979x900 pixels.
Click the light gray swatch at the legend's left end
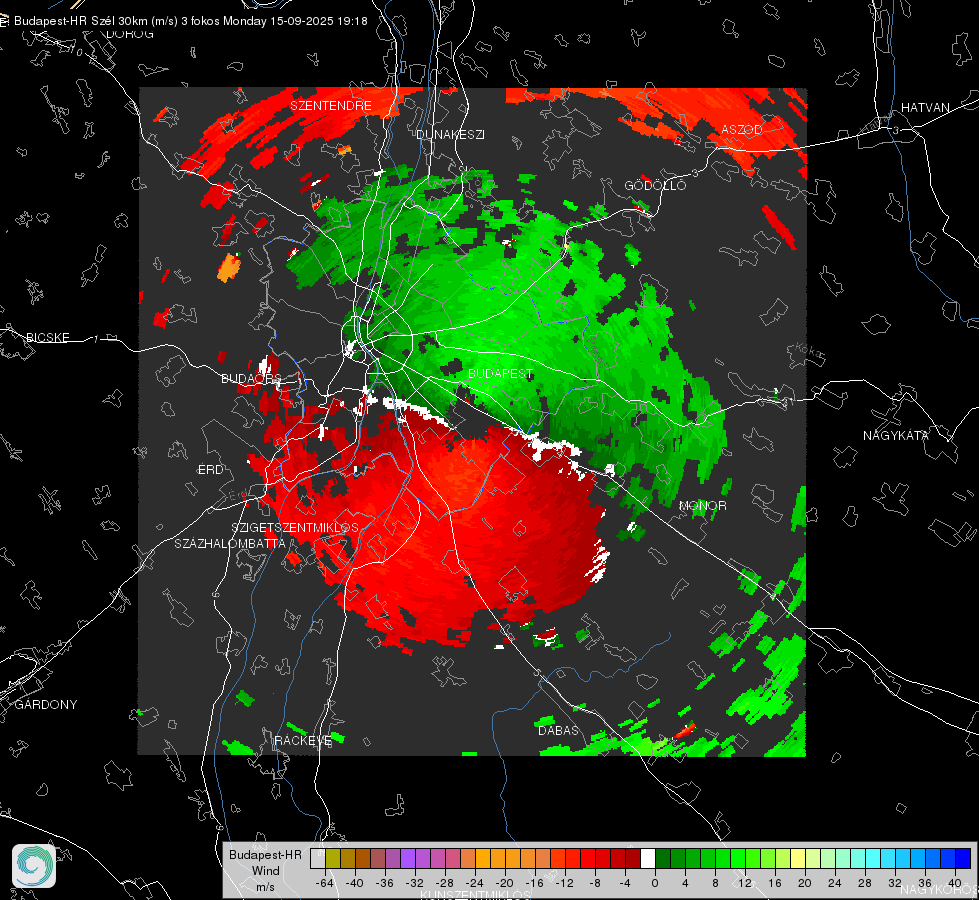pos(318,859)
